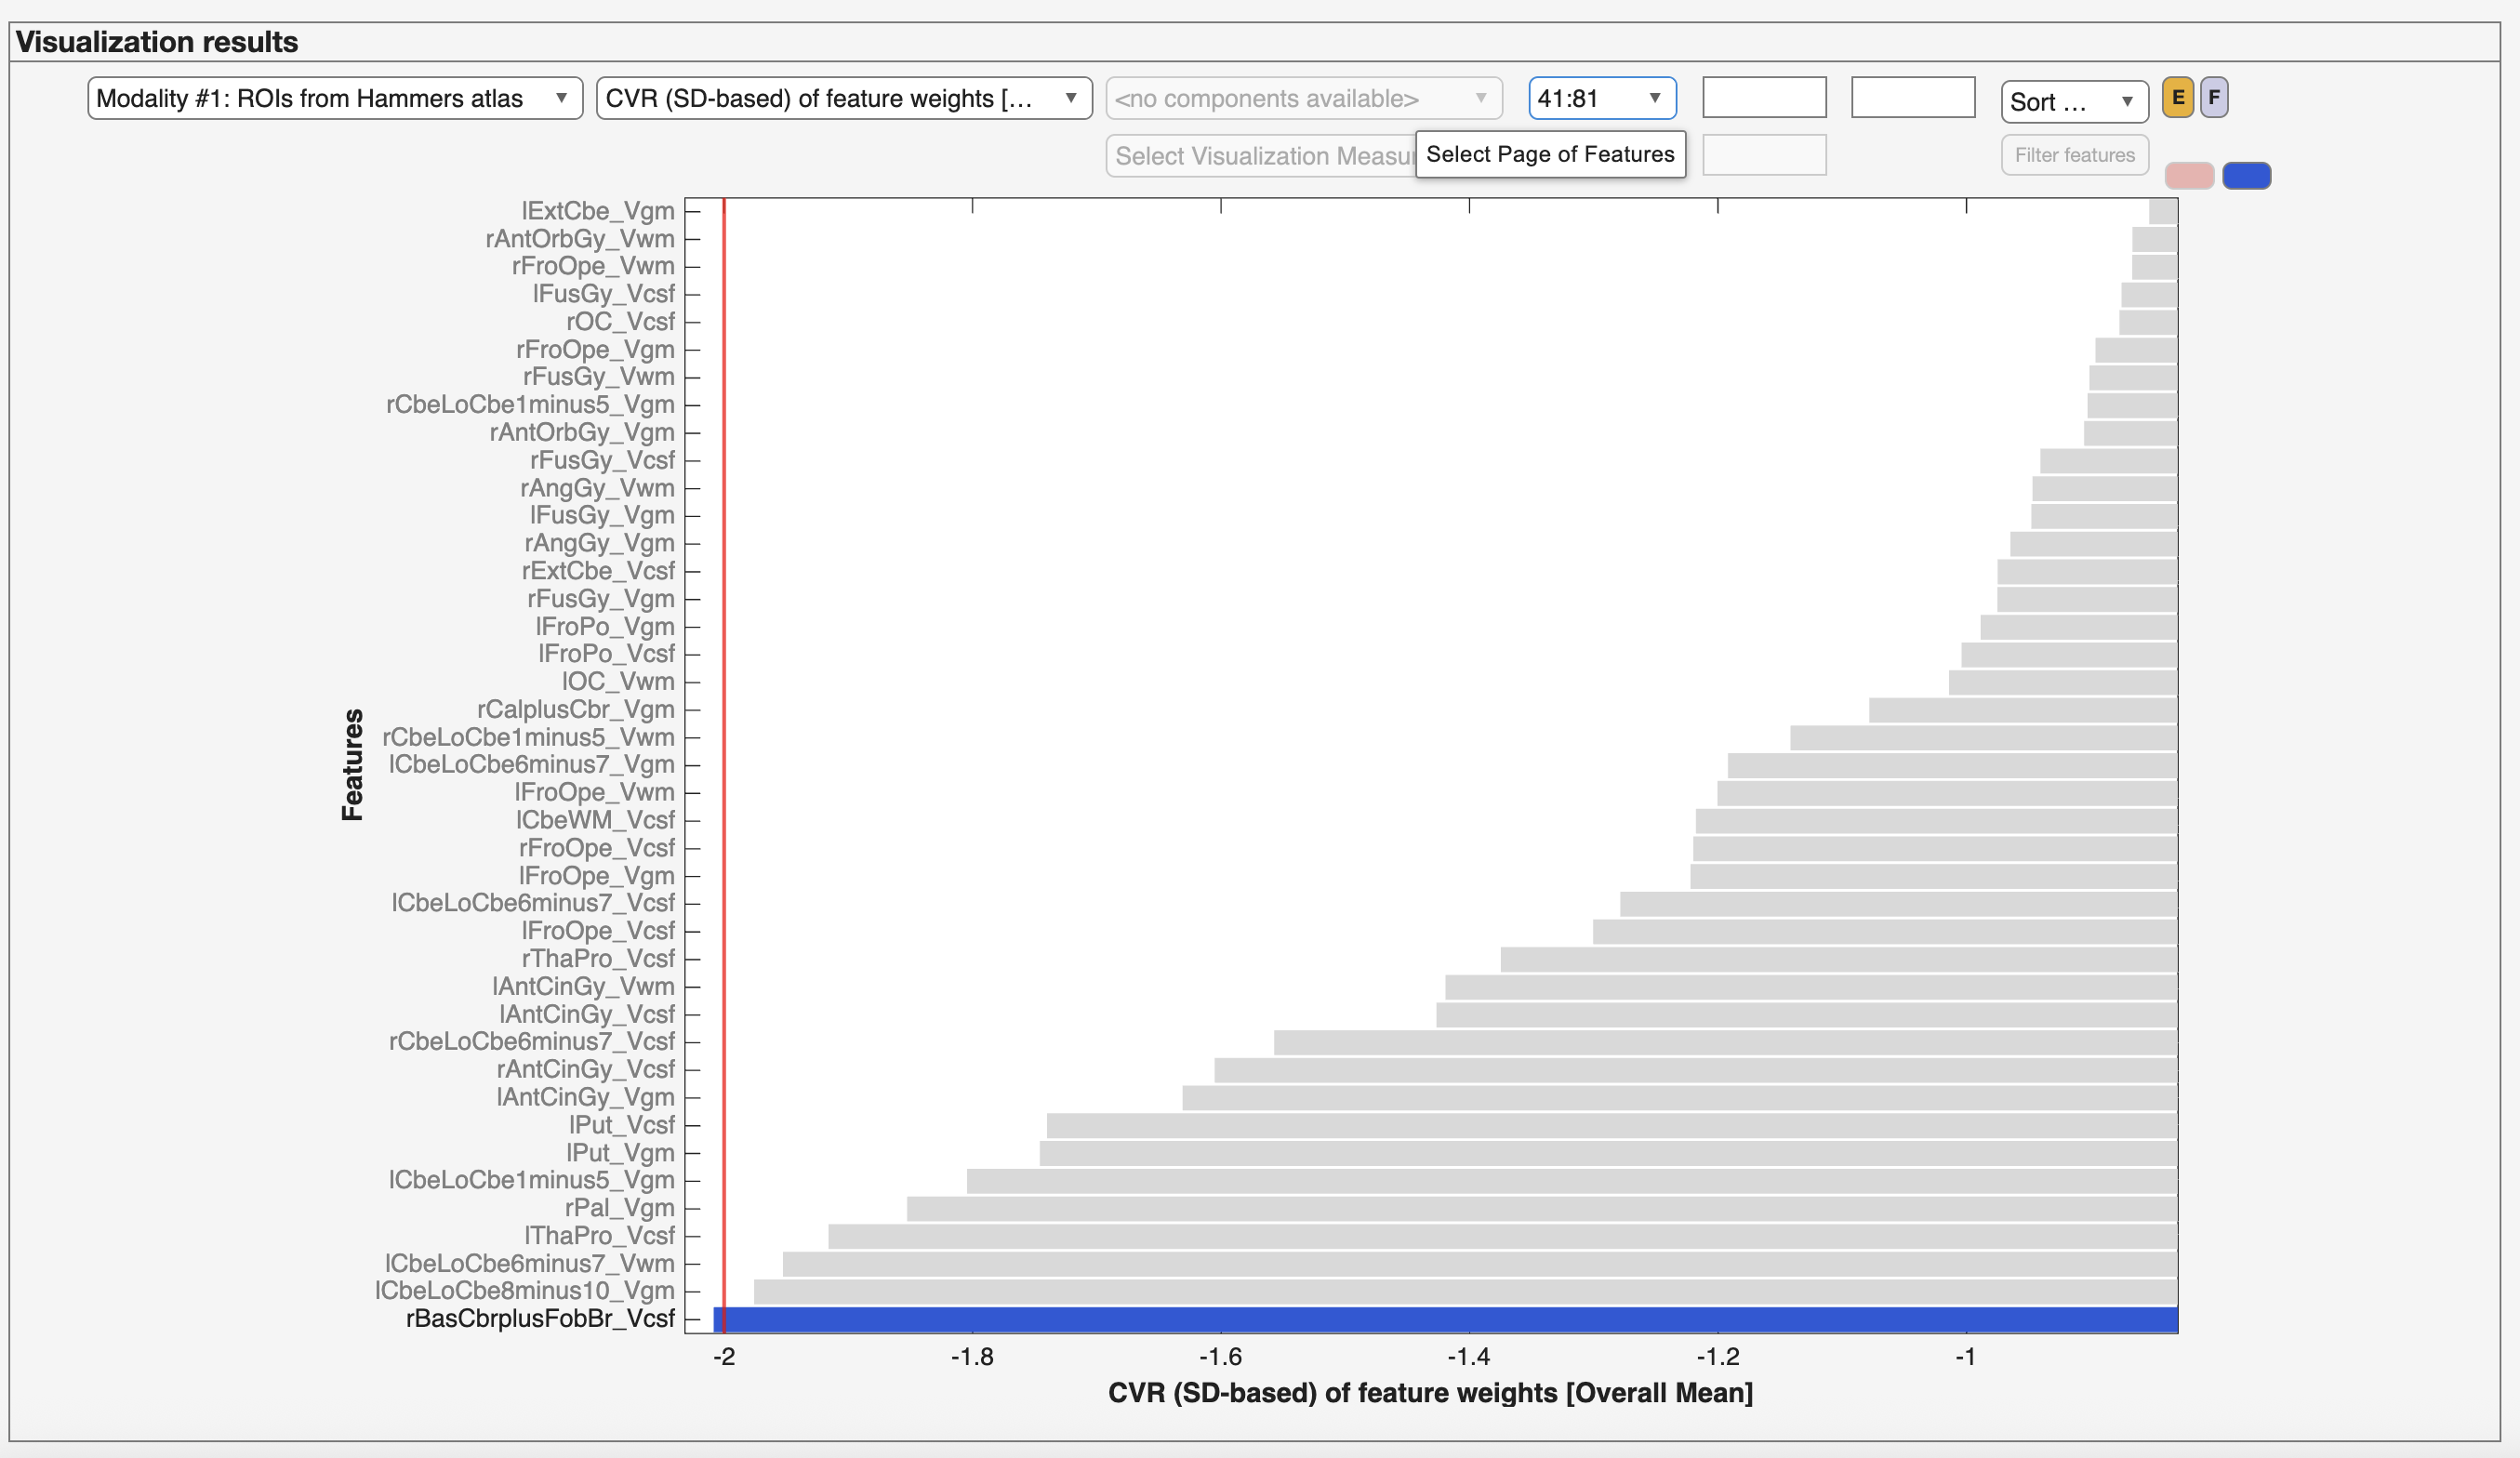Open the Modality #1 ROIs dropdown
The height and width of the screenshot is (1458, 2520).
335,98
